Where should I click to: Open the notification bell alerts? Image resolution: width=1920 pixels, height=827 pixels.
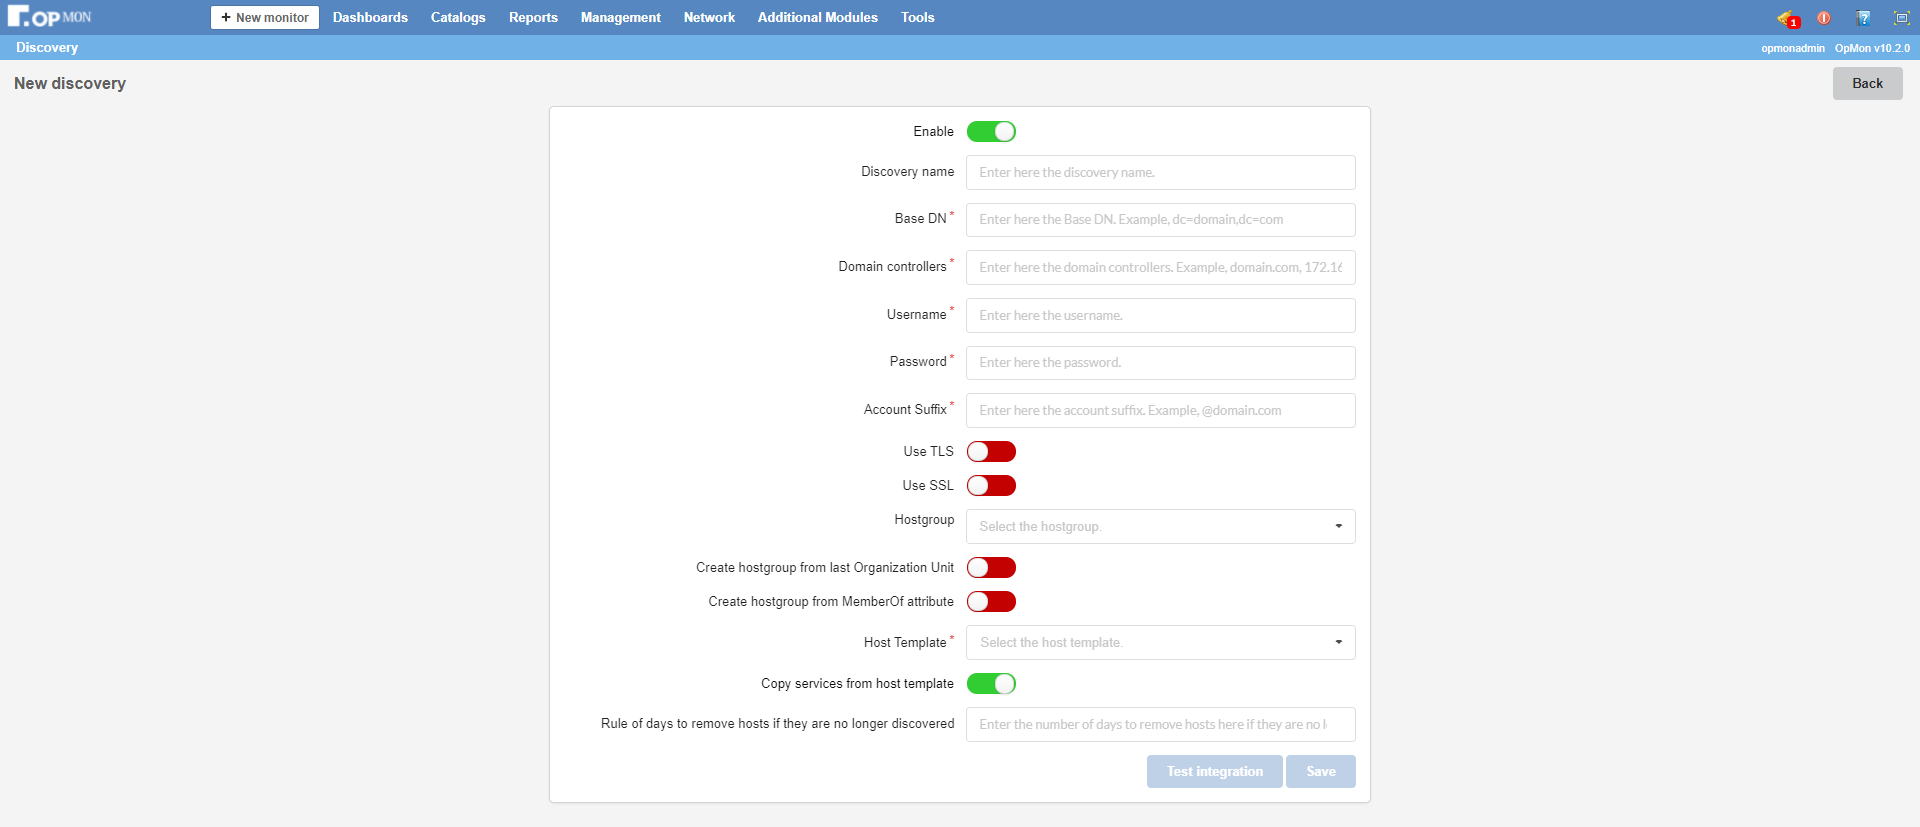[1787, 18]
